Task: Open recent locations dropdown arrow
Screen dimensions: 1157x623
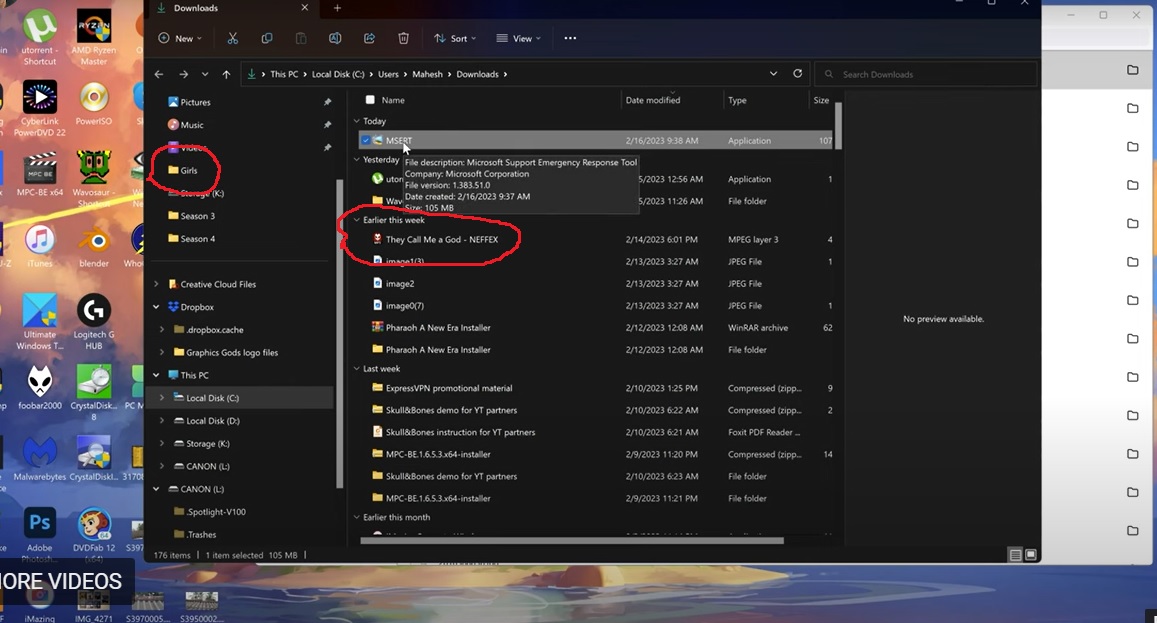Action: coord(204,74)
